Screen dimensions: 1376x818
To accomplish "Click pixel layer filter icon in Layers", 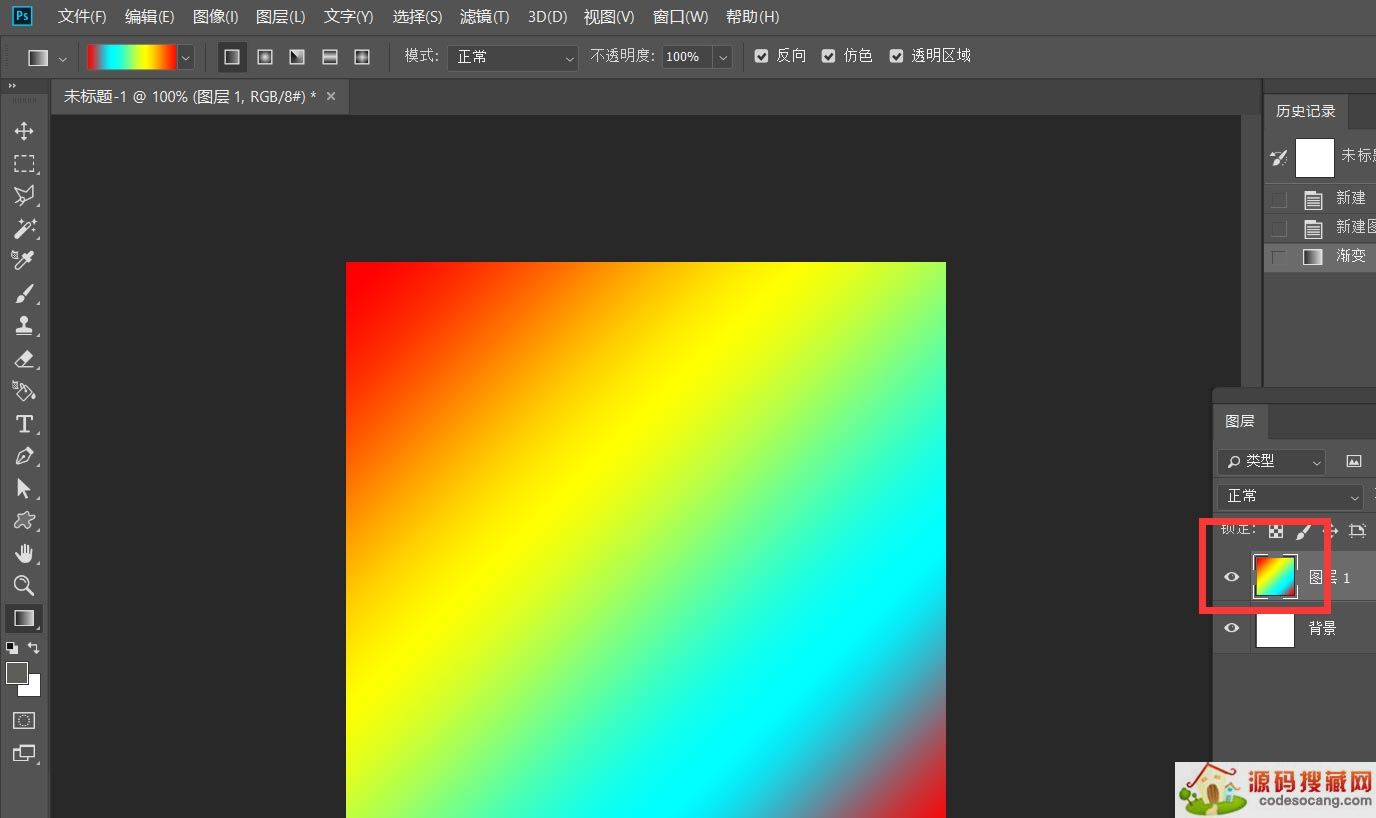I will (x=1354, y=461).
